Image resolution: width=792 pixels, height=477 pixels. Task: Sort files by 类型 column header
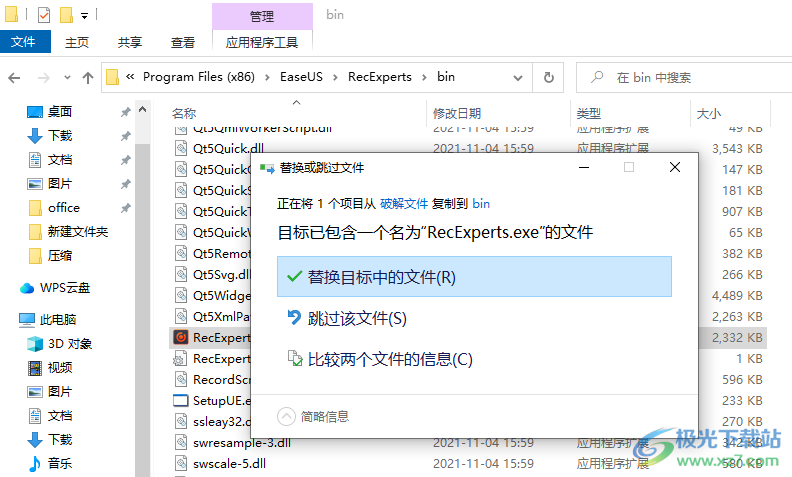pos(589,114)
